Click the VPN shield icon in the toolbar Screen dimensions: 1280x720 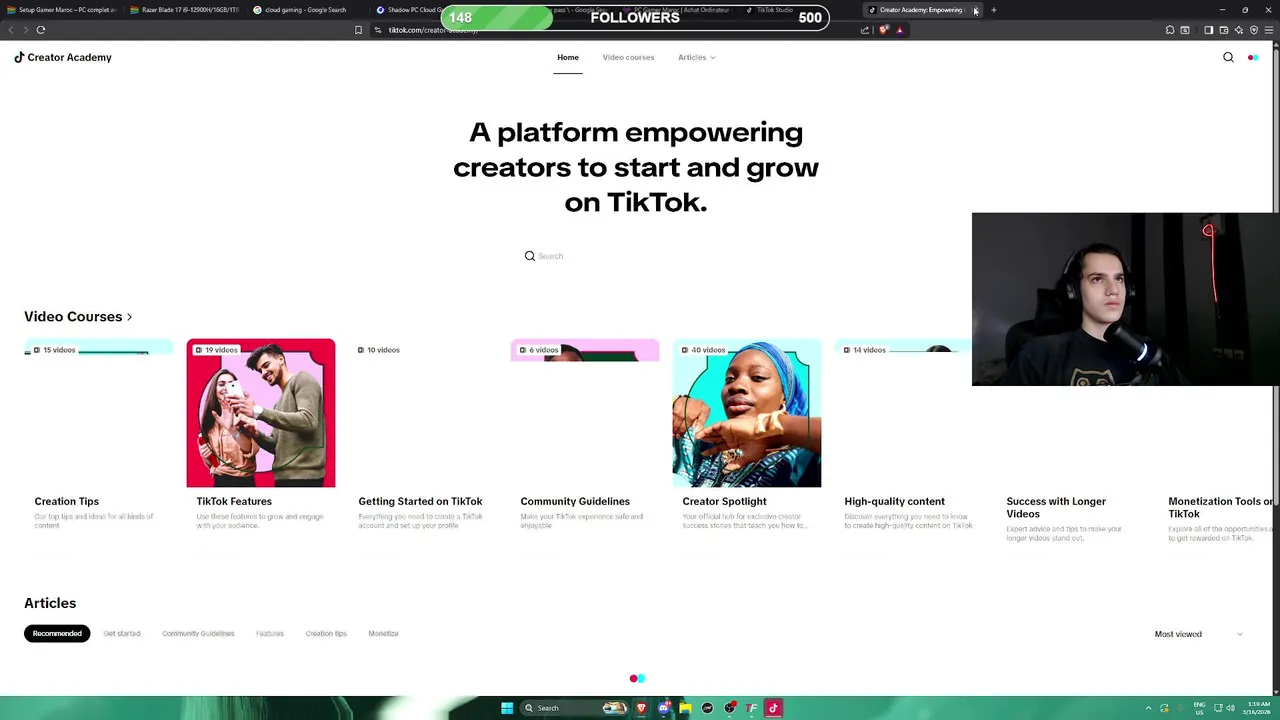(x=1253, y=30)
